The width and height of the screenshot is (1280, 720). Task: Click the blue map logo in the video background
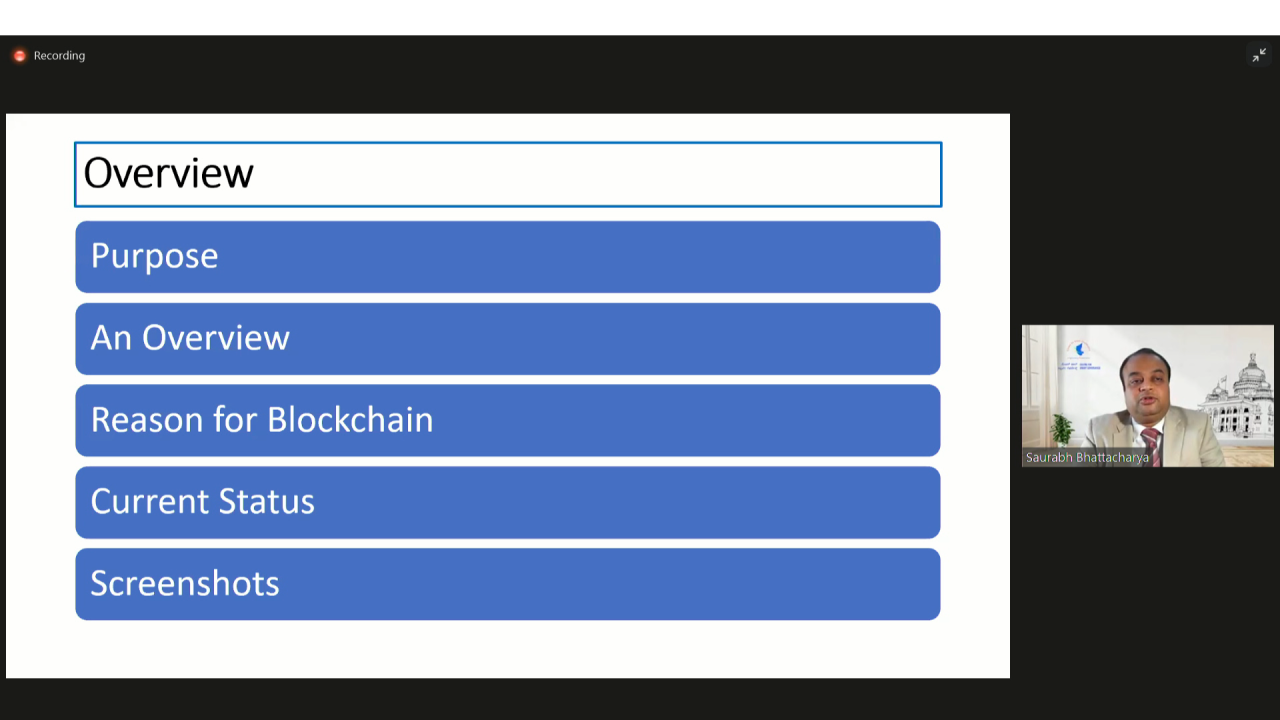[1079, 349]
